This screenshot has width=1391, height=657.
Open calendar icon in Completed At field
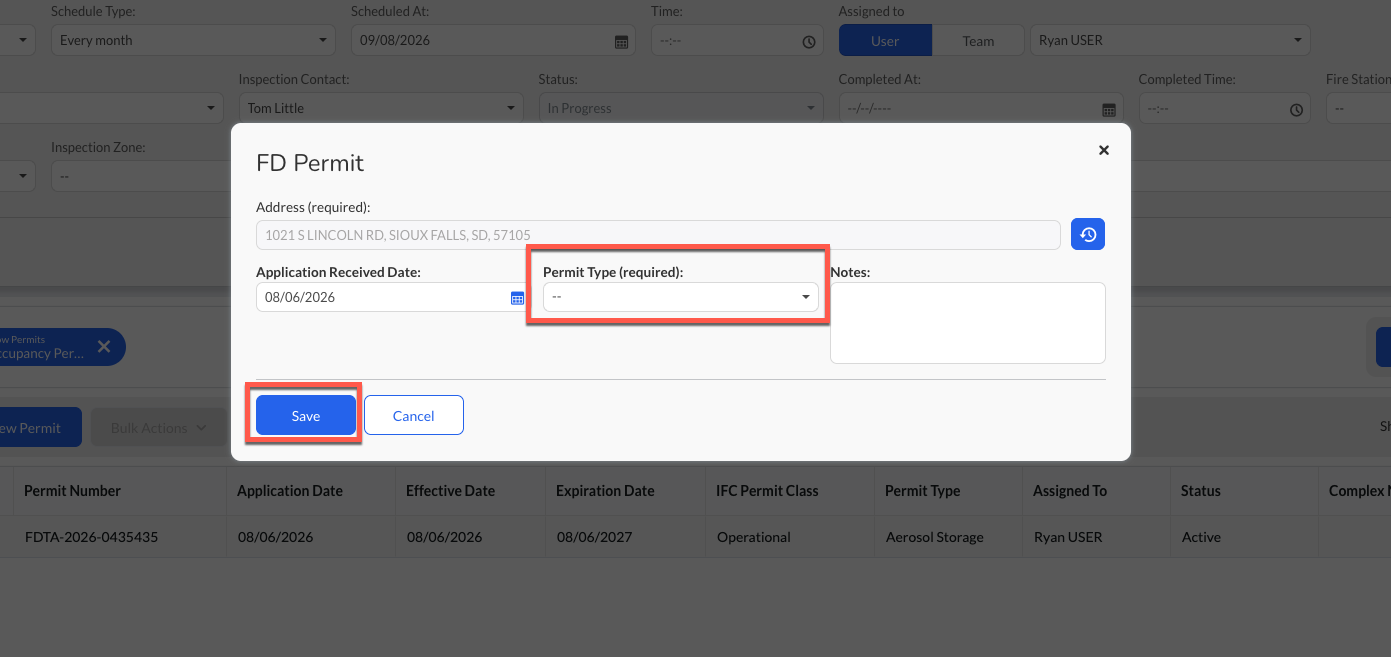point(1109,109)
